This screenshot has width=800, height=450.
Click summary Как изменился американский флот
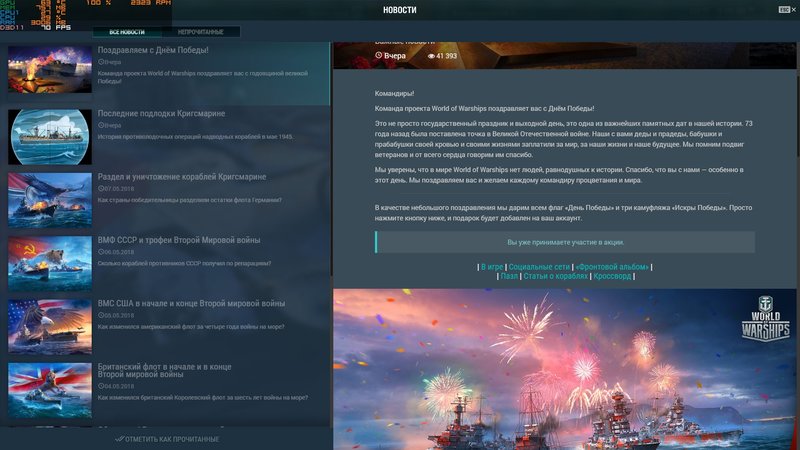(x=191, y=327)
